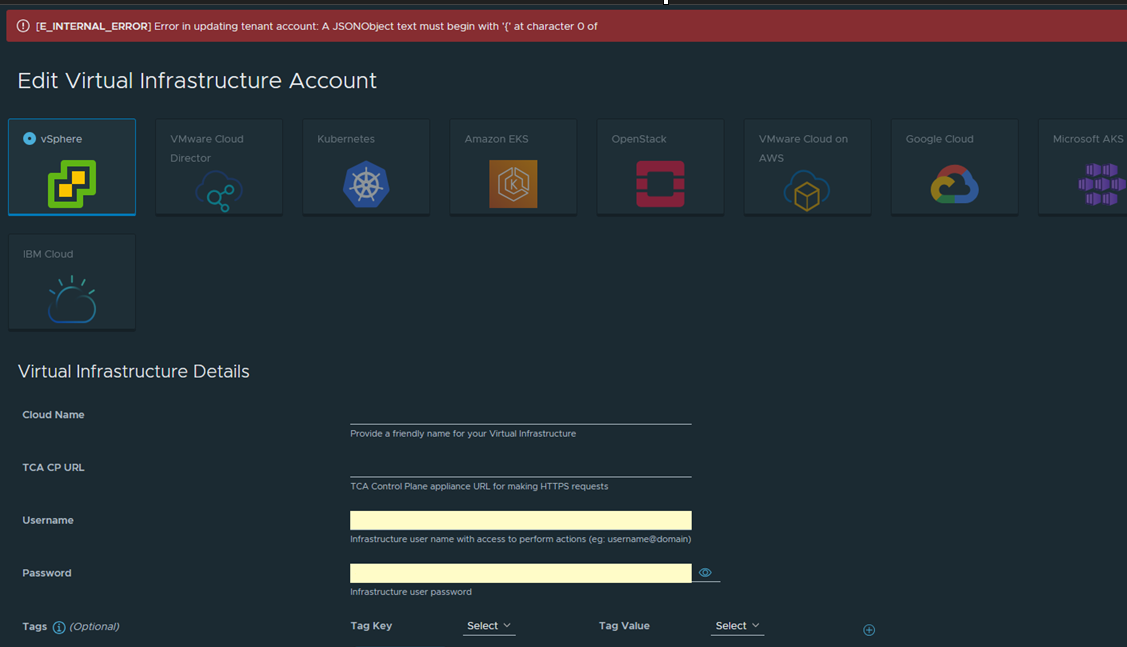This screenshot has height=647, width=1127.
Task: Click the Cloud Name input field
Action: click(520, 414)
